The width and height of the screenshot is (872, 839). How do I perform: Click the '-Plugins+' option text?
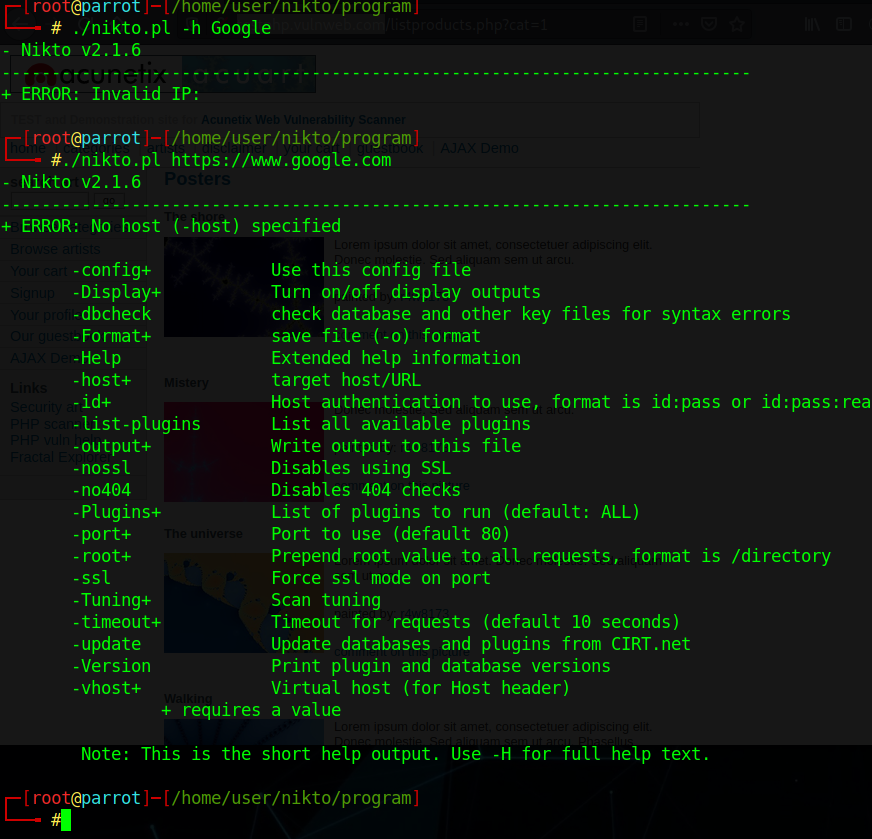coord(116,512)
